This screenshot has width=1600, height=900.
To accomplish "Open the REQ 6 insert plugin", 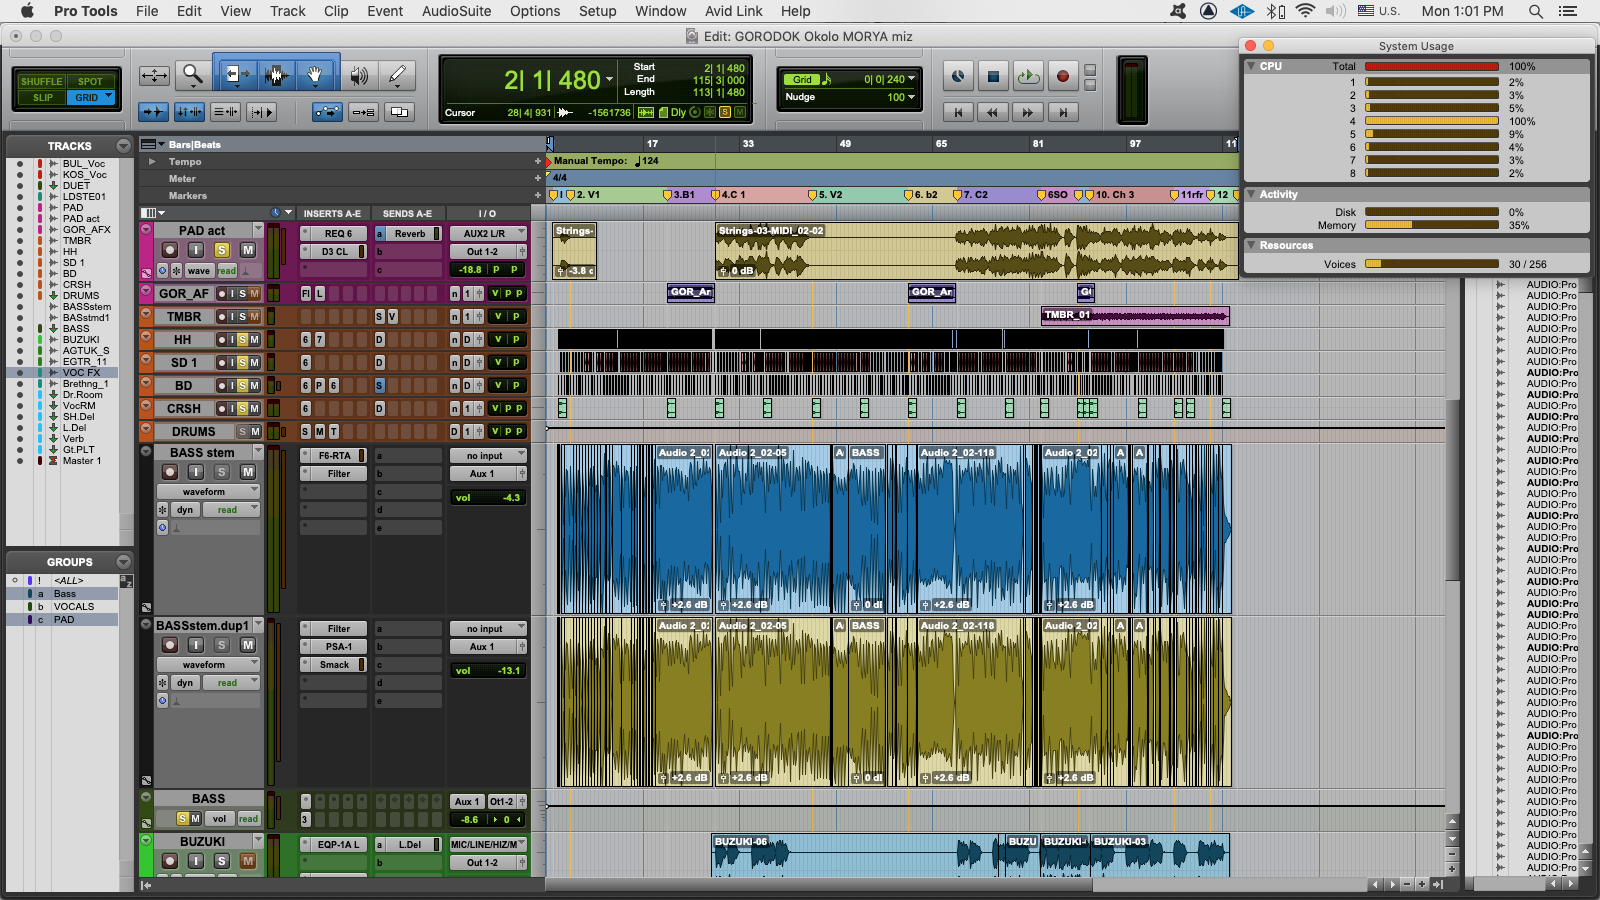I will tap(338, 234).
